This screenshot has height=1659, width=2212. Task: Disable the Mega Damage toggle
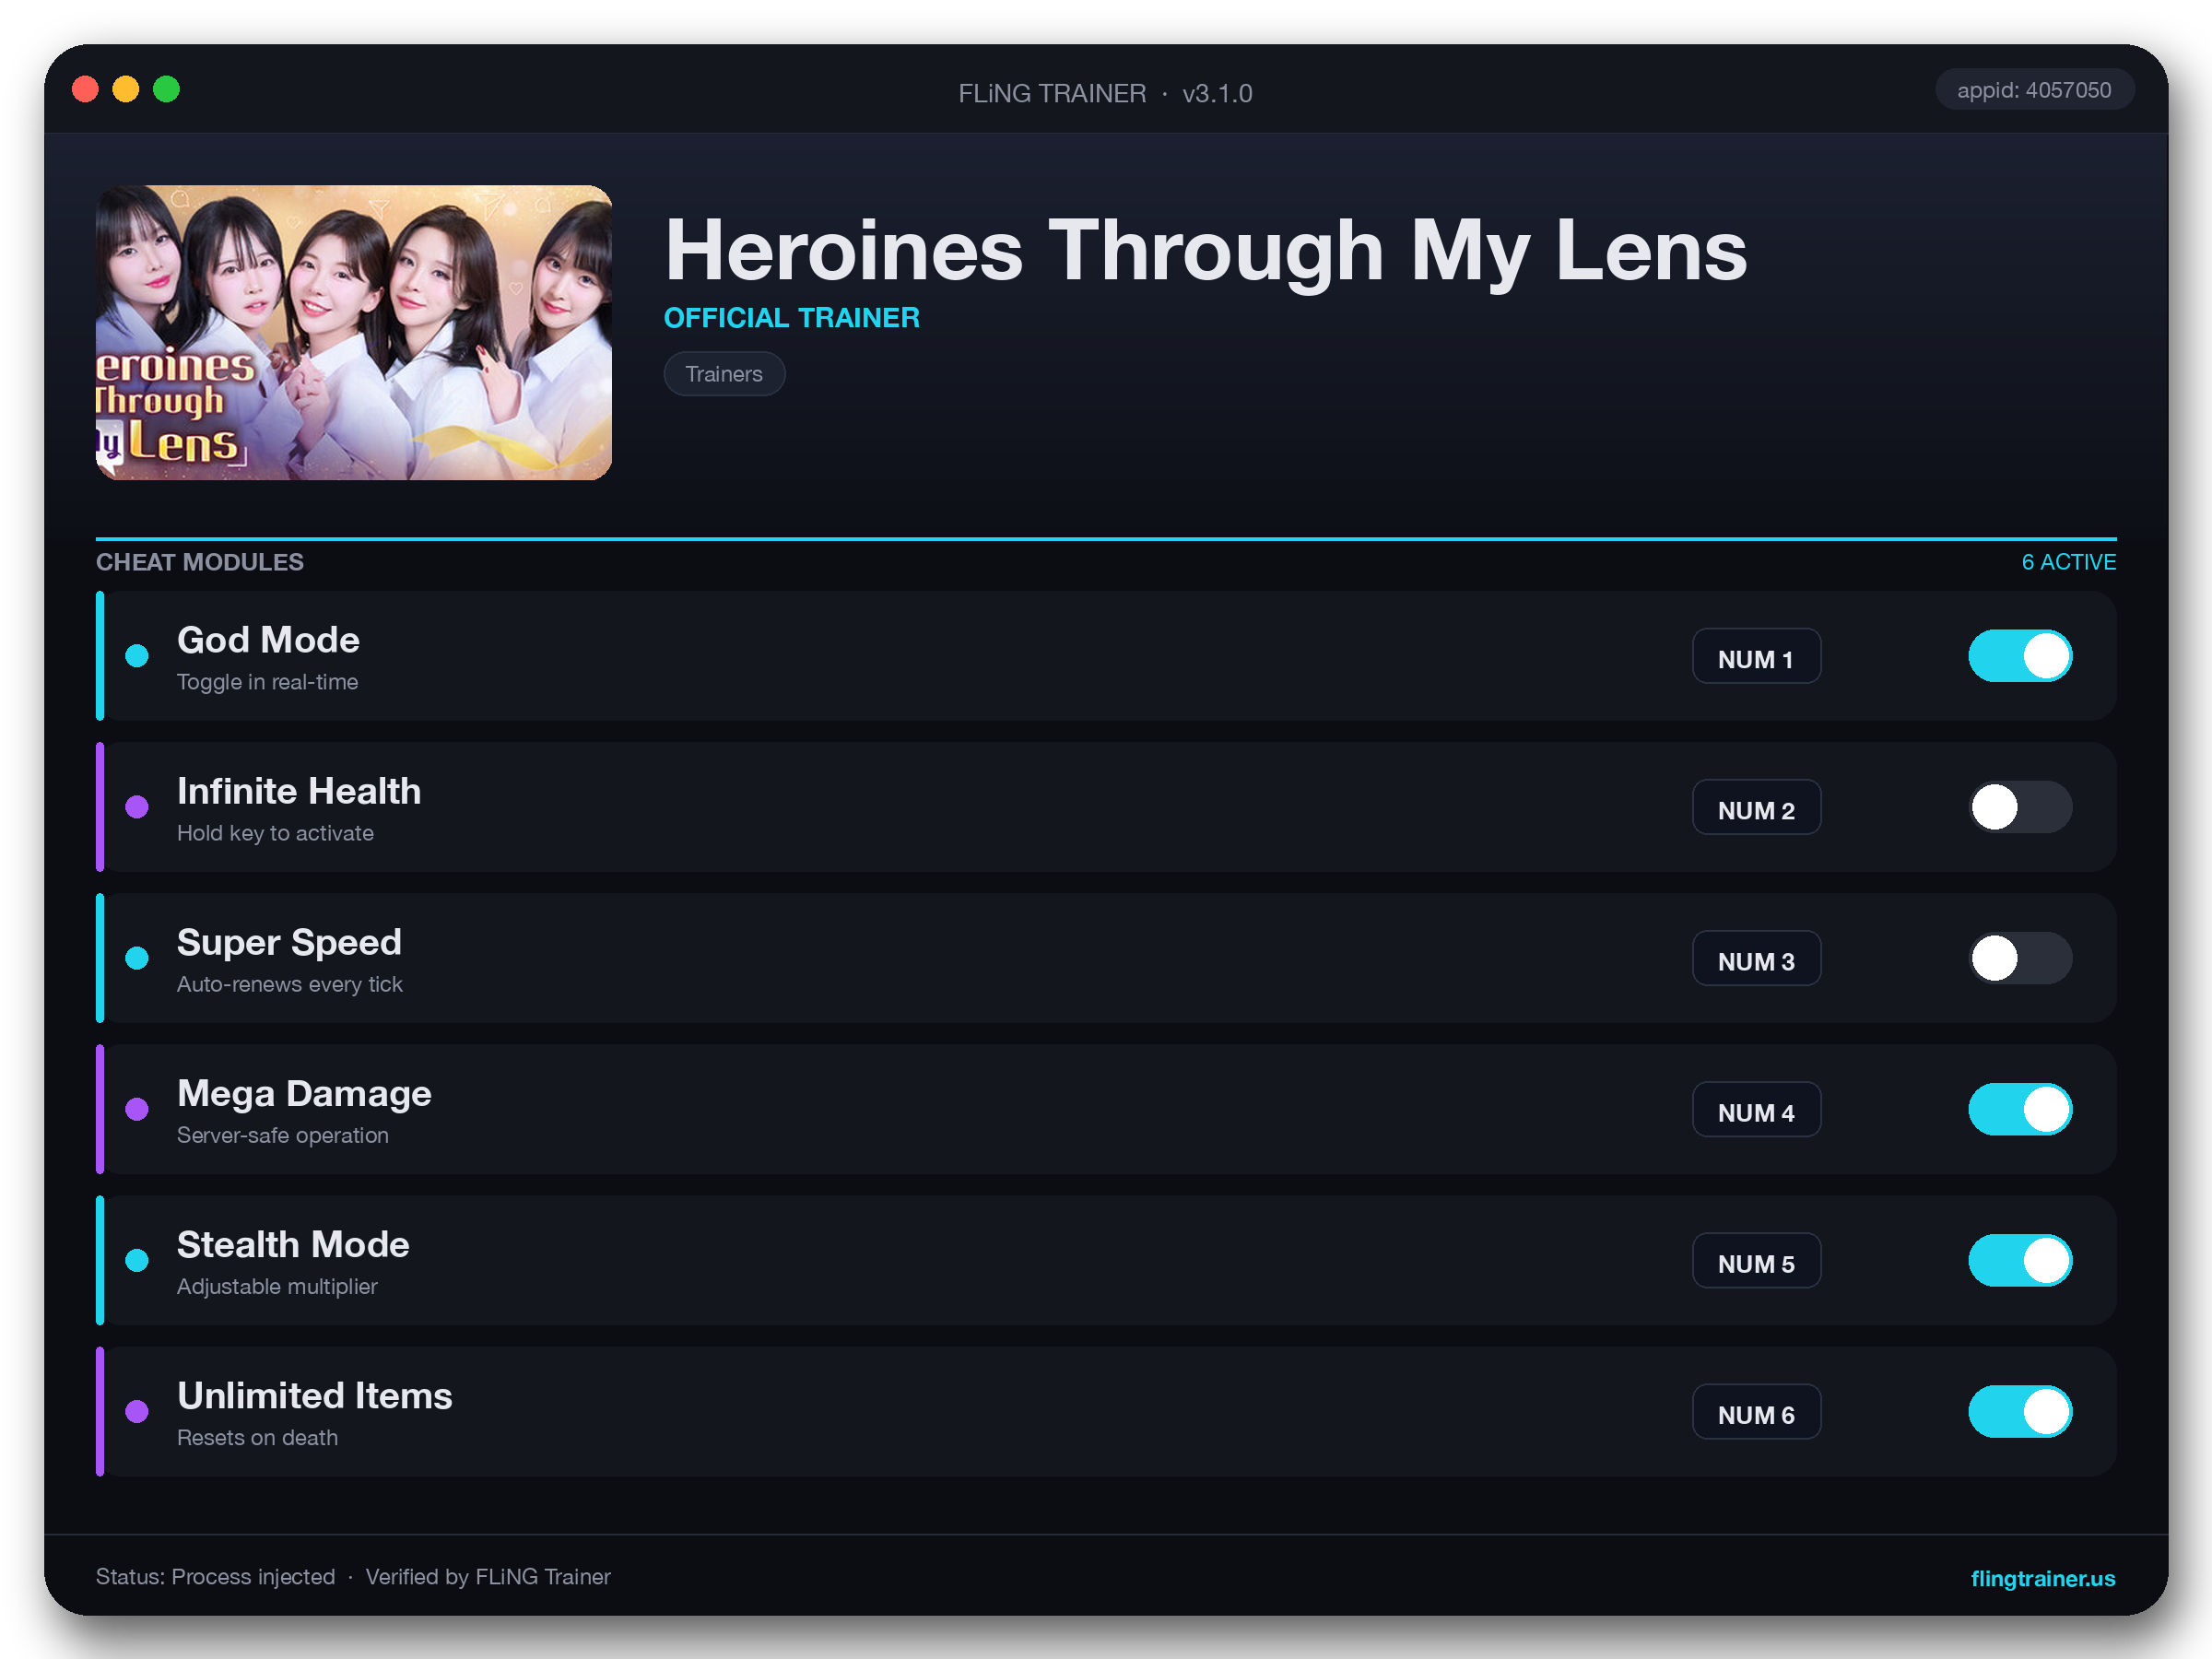[2020, 1109]
